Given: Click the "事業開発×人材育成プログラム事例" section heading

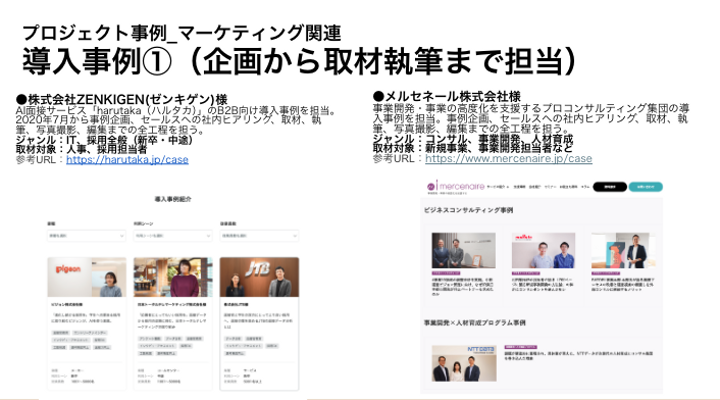Looking at the screenshot, I should (475, 323).
